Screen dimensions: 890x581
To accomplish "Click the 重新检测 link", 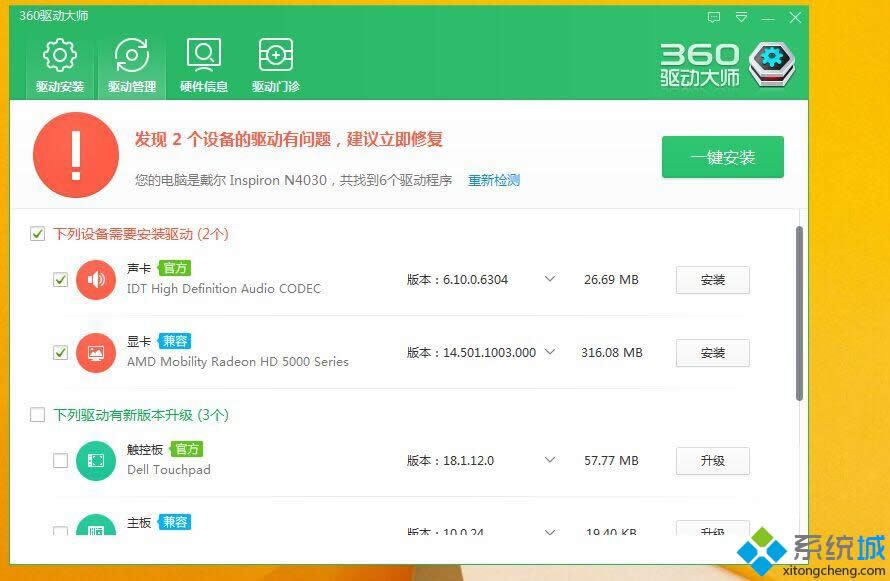I will 494,180.
